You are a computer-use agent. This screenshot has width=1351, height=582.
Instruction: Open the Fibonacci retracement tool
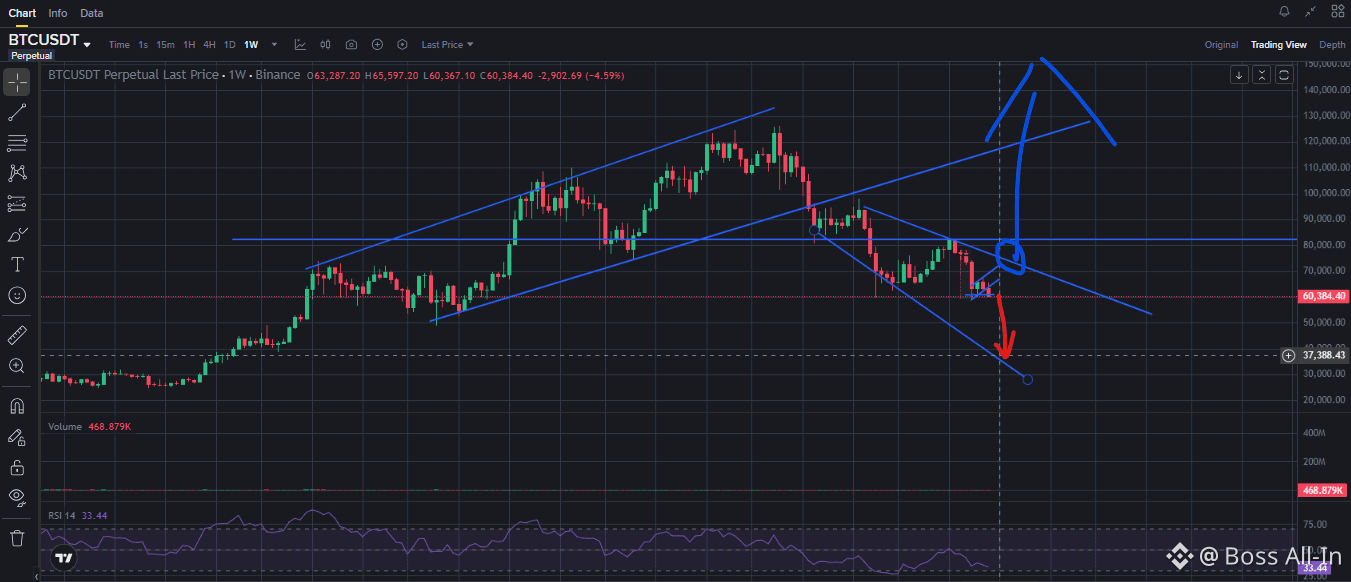click(16, 143)
